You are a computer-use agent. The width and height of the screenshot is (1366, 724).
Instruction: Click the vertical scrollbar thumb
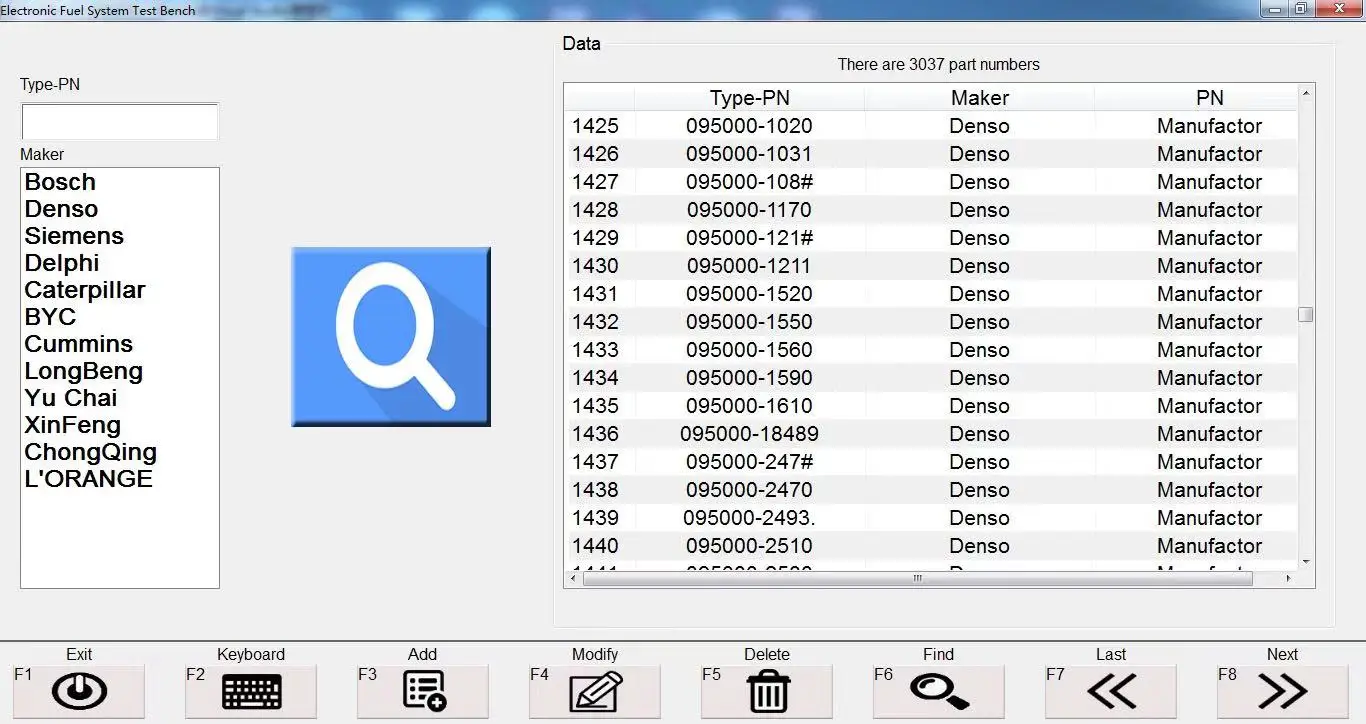1306,314
